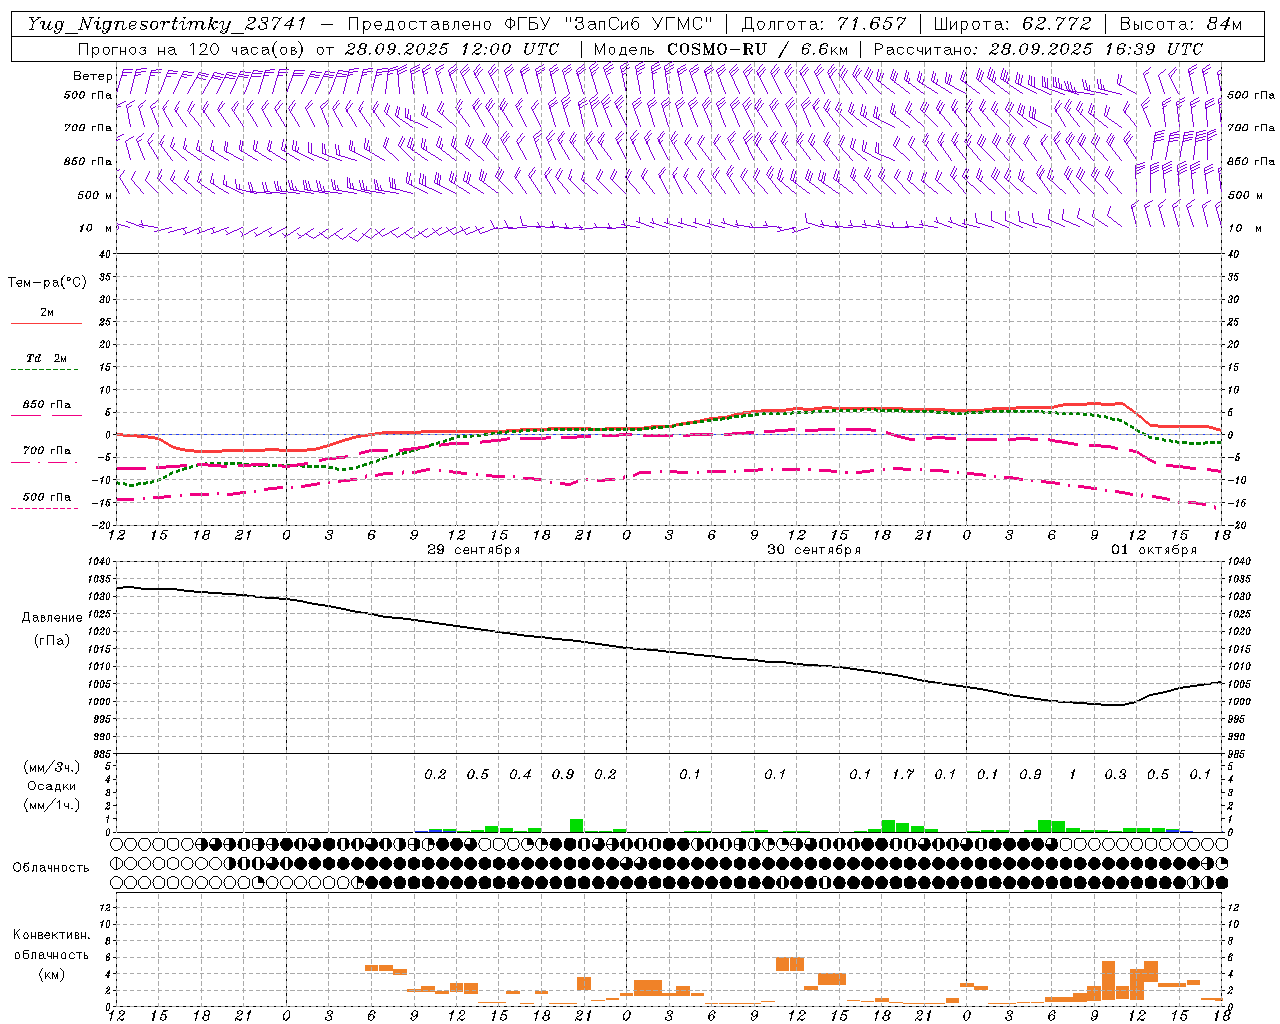Click the Долгота: 71.657 header field
Screen dimensions: 1280x1024
point(824,24)
